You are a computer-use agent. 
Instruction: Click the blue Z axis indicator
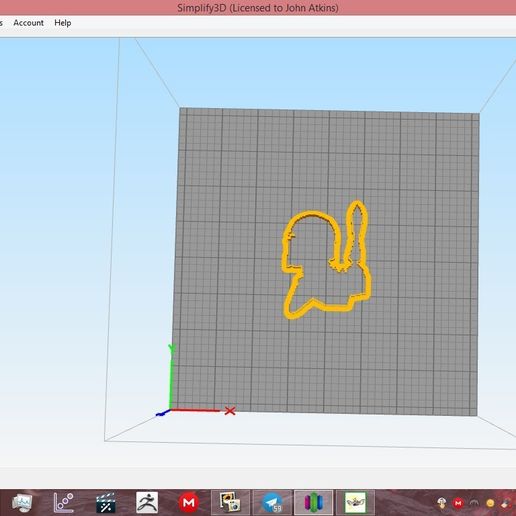pos(163,413)
